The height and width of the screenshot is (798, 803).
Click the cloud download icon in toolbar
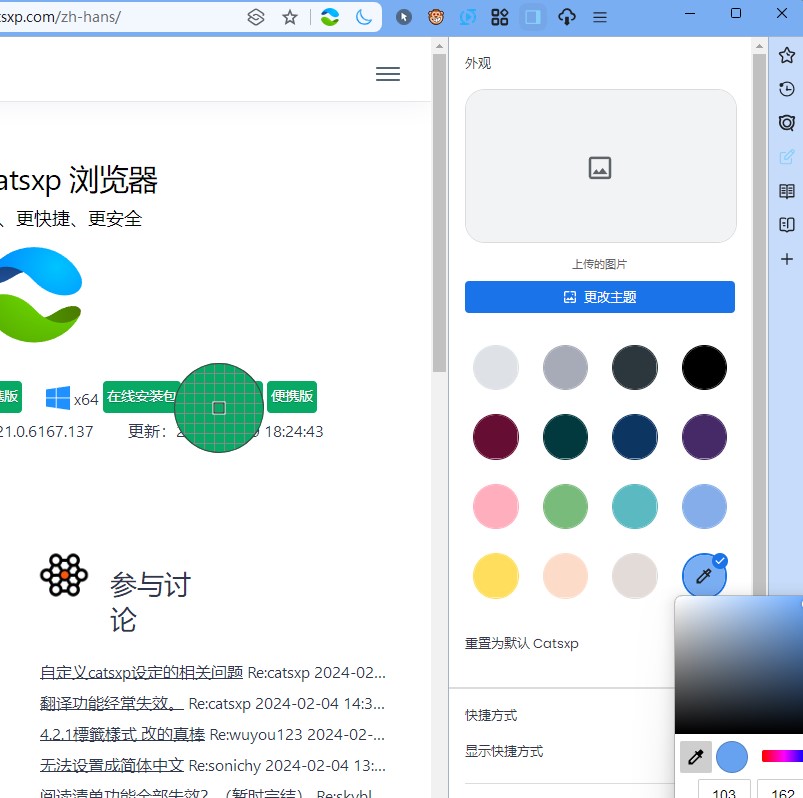click(x=566, y=17)
